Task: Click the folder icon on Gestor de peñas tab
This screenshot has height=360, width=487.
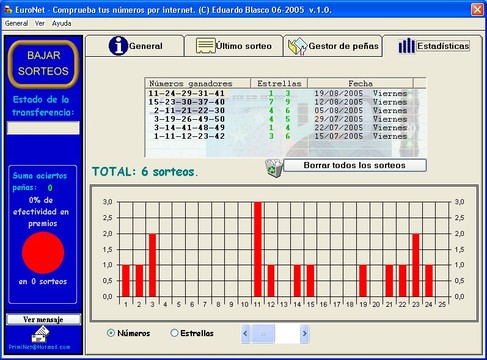Action: tap(297, 46)
